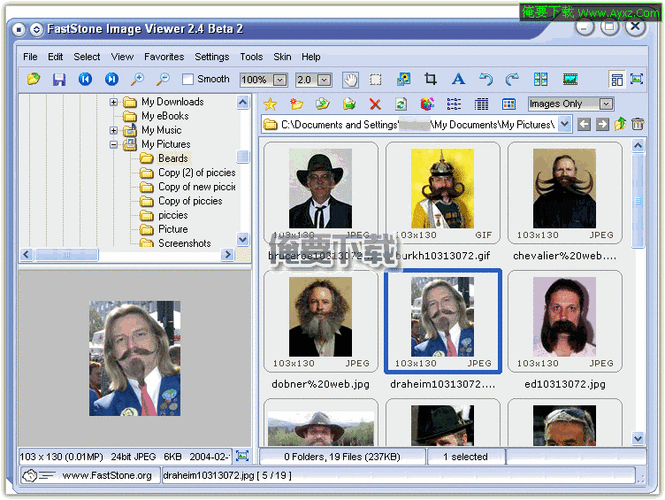The height and width of the screenshot is (500, 665).
Task: Collapse the My Pictures tree node
Action: 113,145
